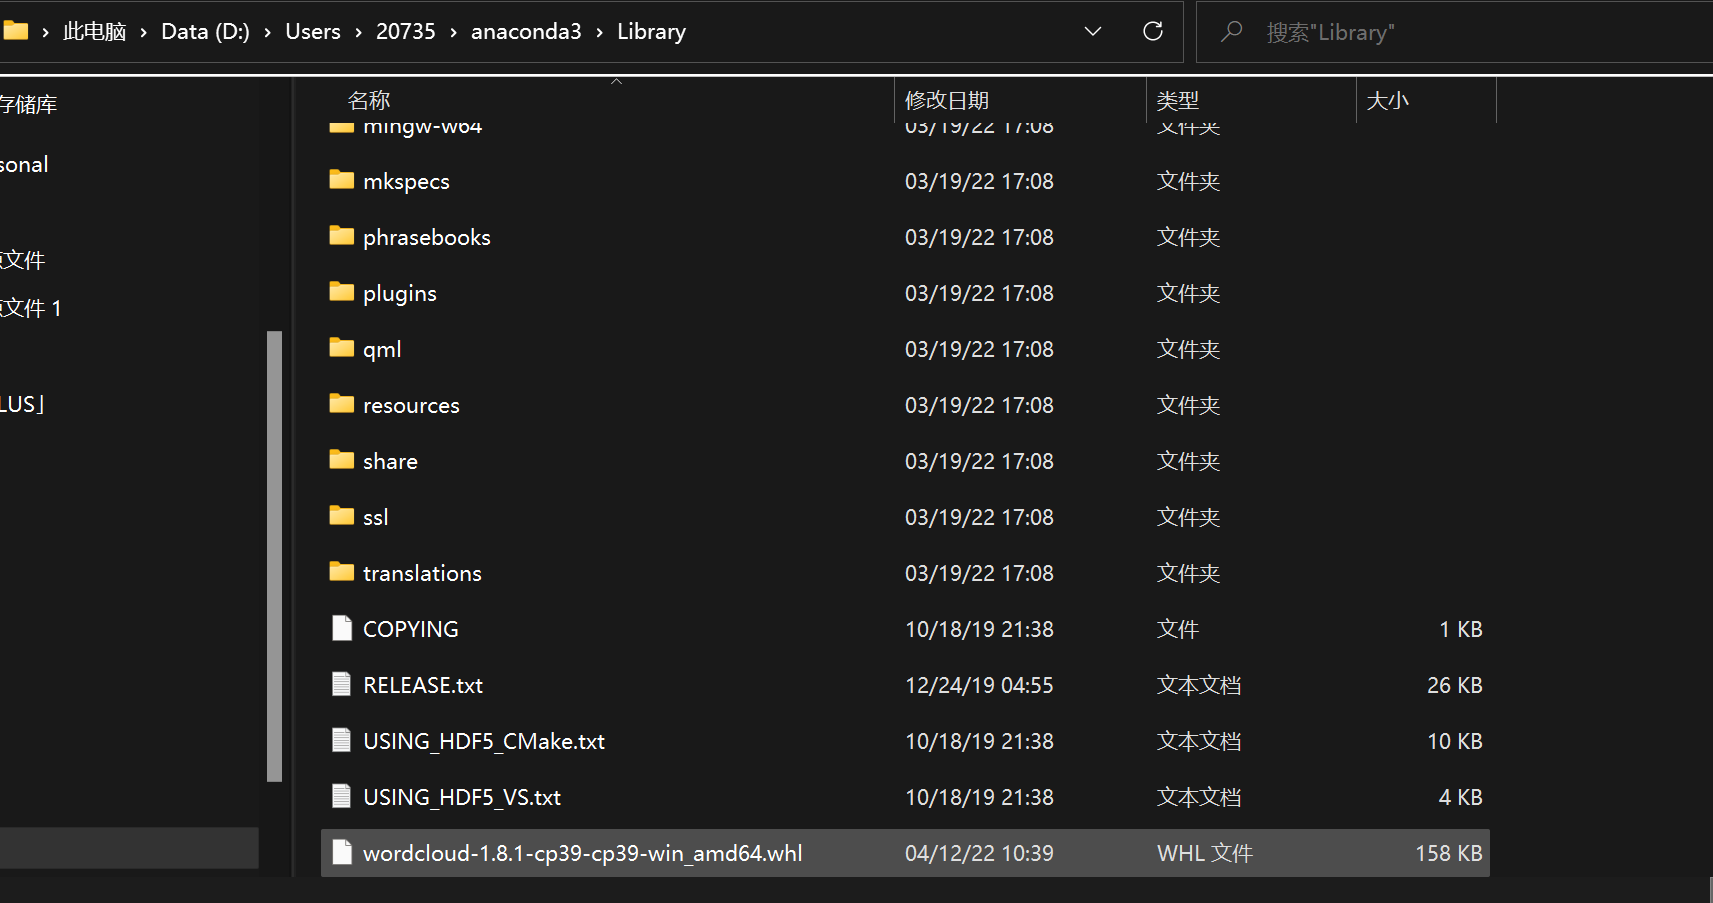Sort by the 名称 column header
The width and height of the screenshot is (1713, 903).
[x=369, y=100]
